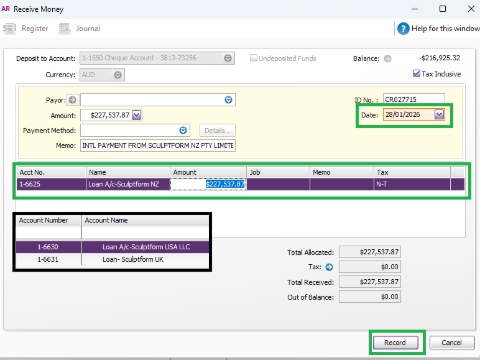Toggle the Tax Inclusive checkbox

(416, 73)
